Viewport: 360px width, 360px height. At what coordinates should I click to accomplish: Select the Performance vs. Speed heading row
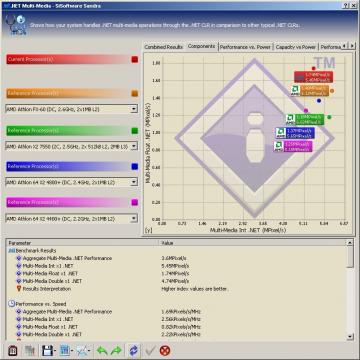point(176,304)
